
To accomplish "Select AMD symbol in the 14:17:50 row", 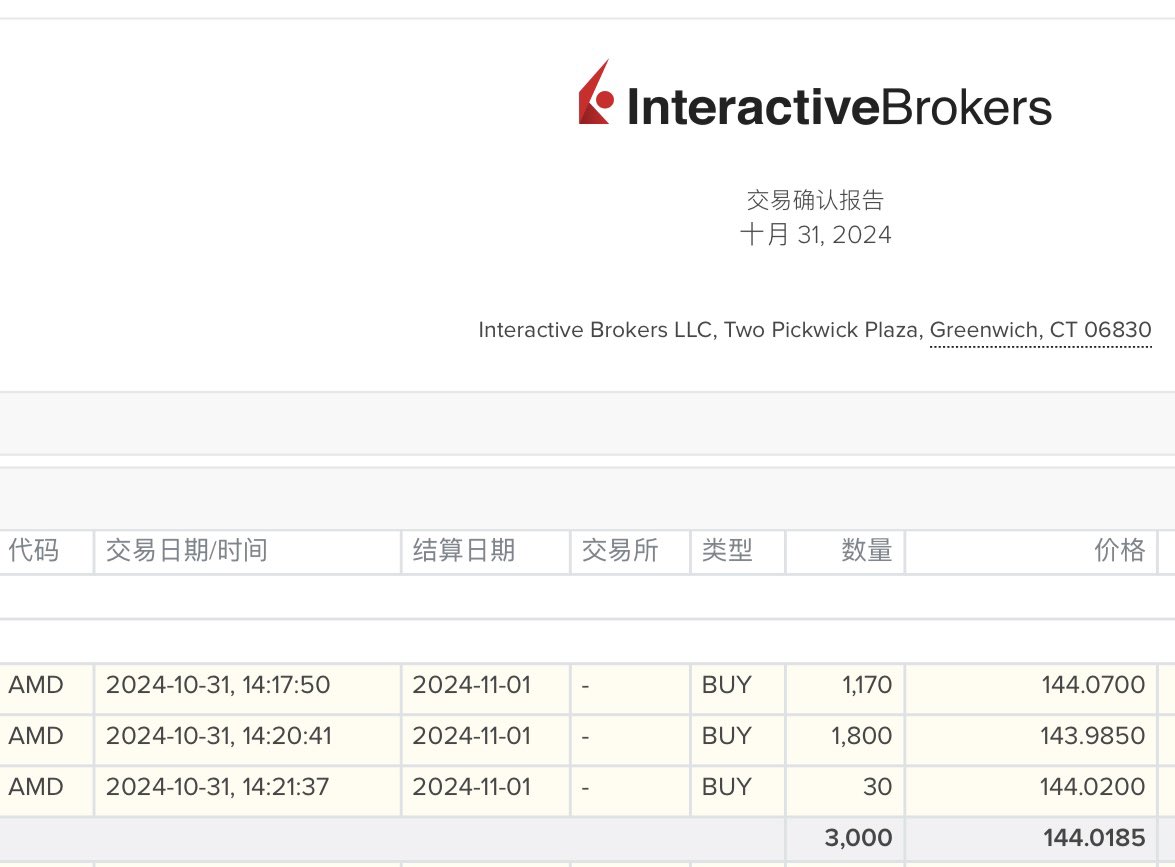I will [x=36, y=685].
